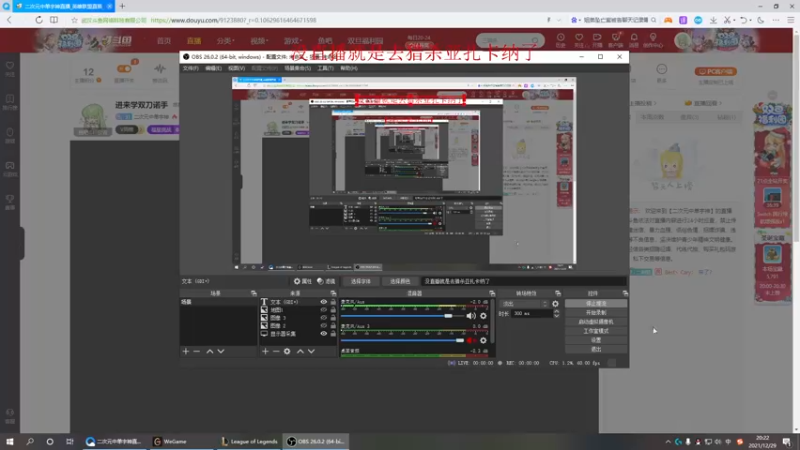Image resolution: width=800 pixels, height=450 pixels.
Task: Open OBS Tools menu
Action: (x=325, y=68)
